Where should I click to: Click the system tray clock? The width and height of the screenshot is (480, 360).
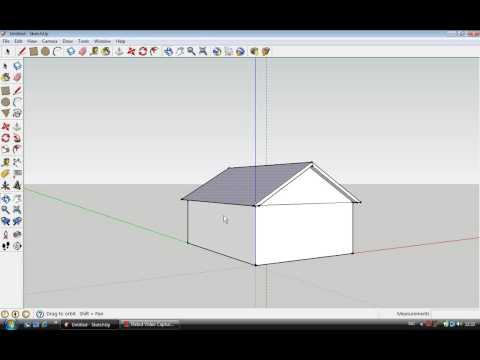click(469, 324)
